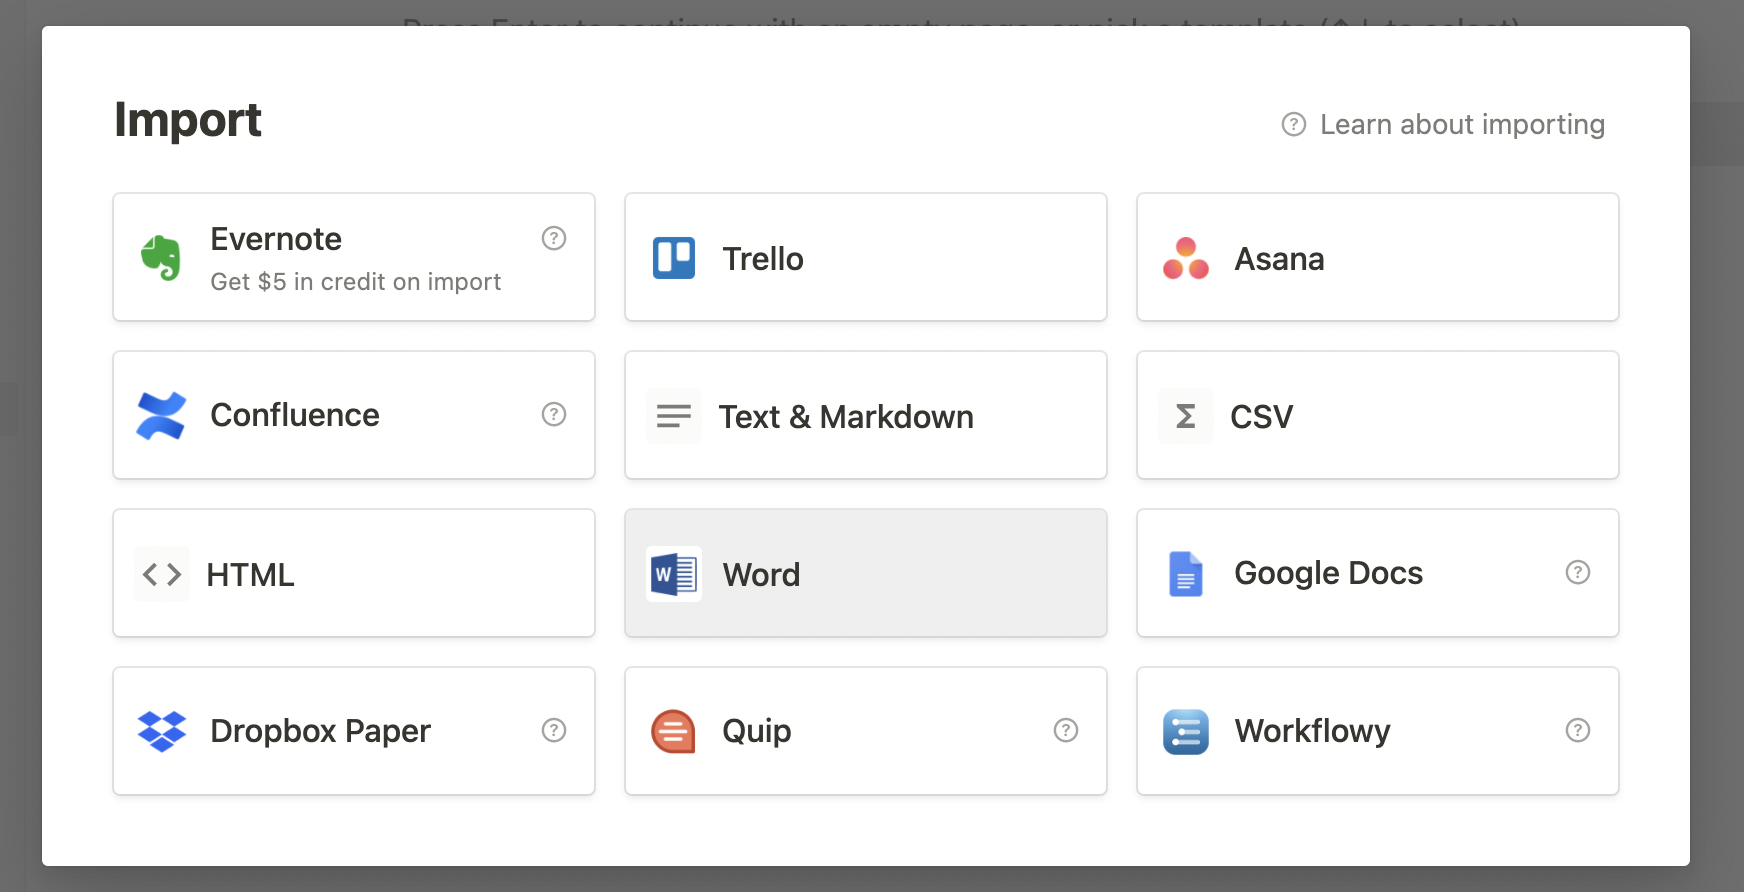The image size is (1744, 892).
Task: Click the Word document icon
Action: pos(674,574)
